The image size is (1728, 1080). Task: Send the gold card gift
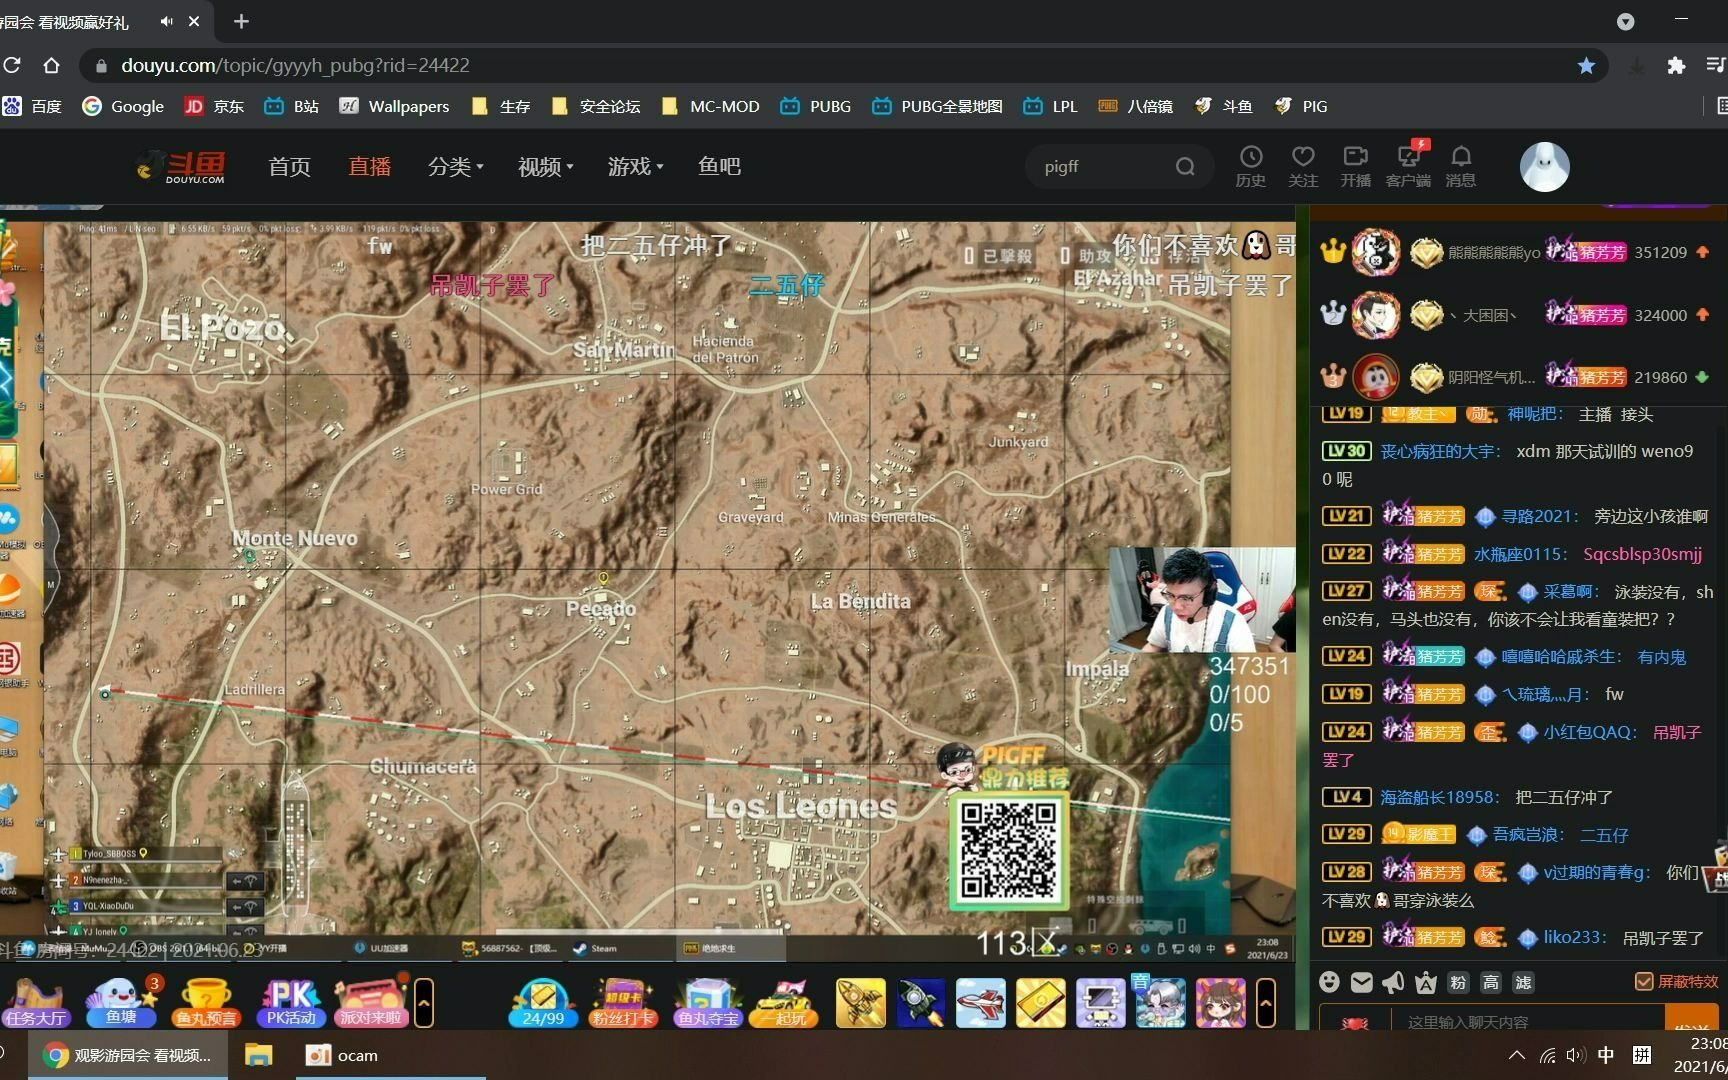pyautogui.click(x=1040, y=1003)
